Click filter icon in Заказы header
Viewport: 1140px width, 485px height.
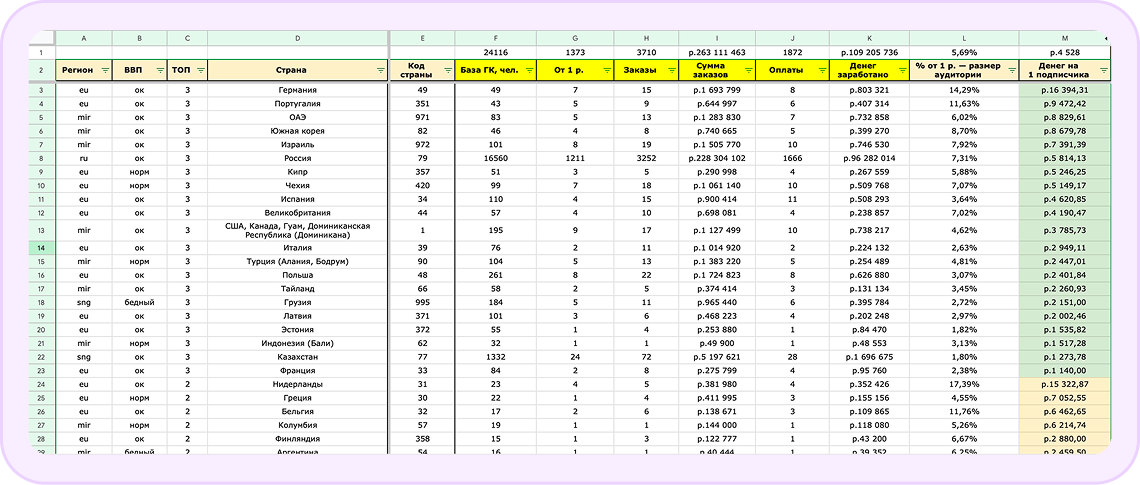[669, 71]
